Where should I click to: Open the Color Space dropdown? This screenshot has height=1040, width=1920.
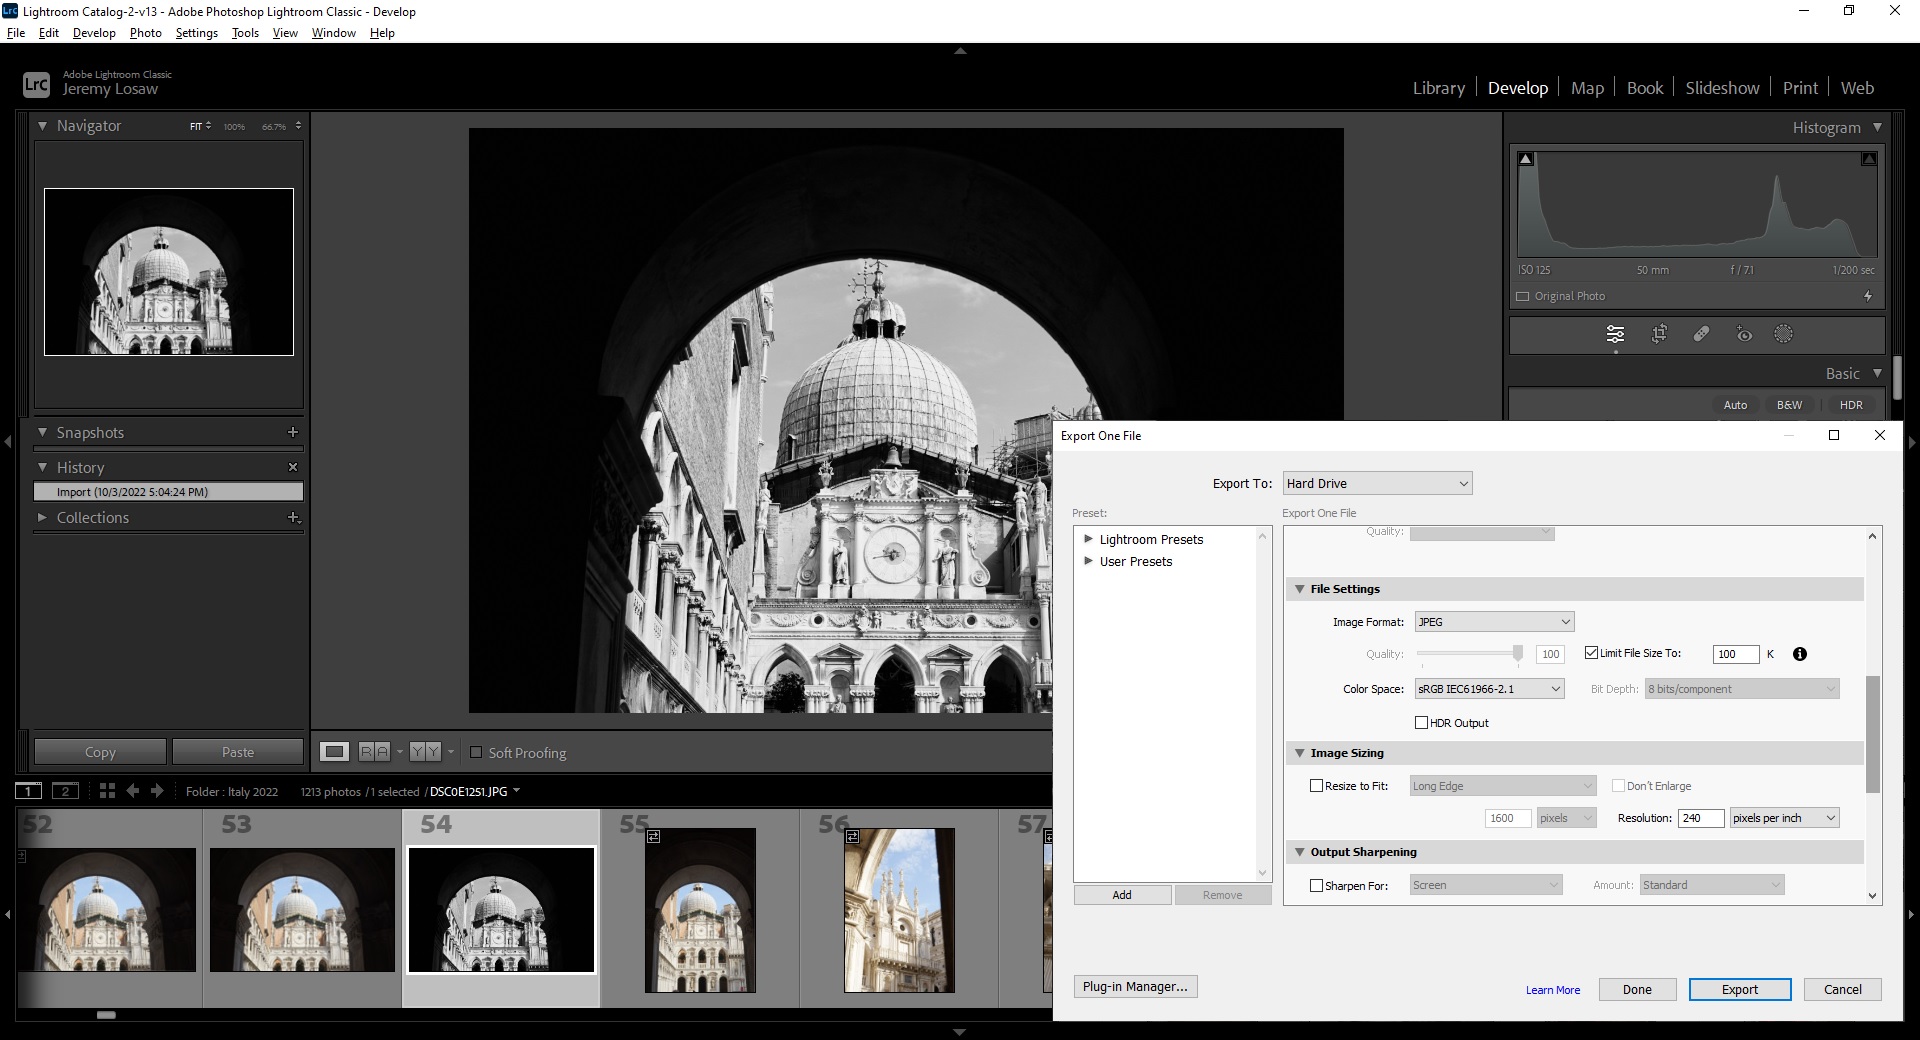pyautogui.click(x=1489, y=689)
